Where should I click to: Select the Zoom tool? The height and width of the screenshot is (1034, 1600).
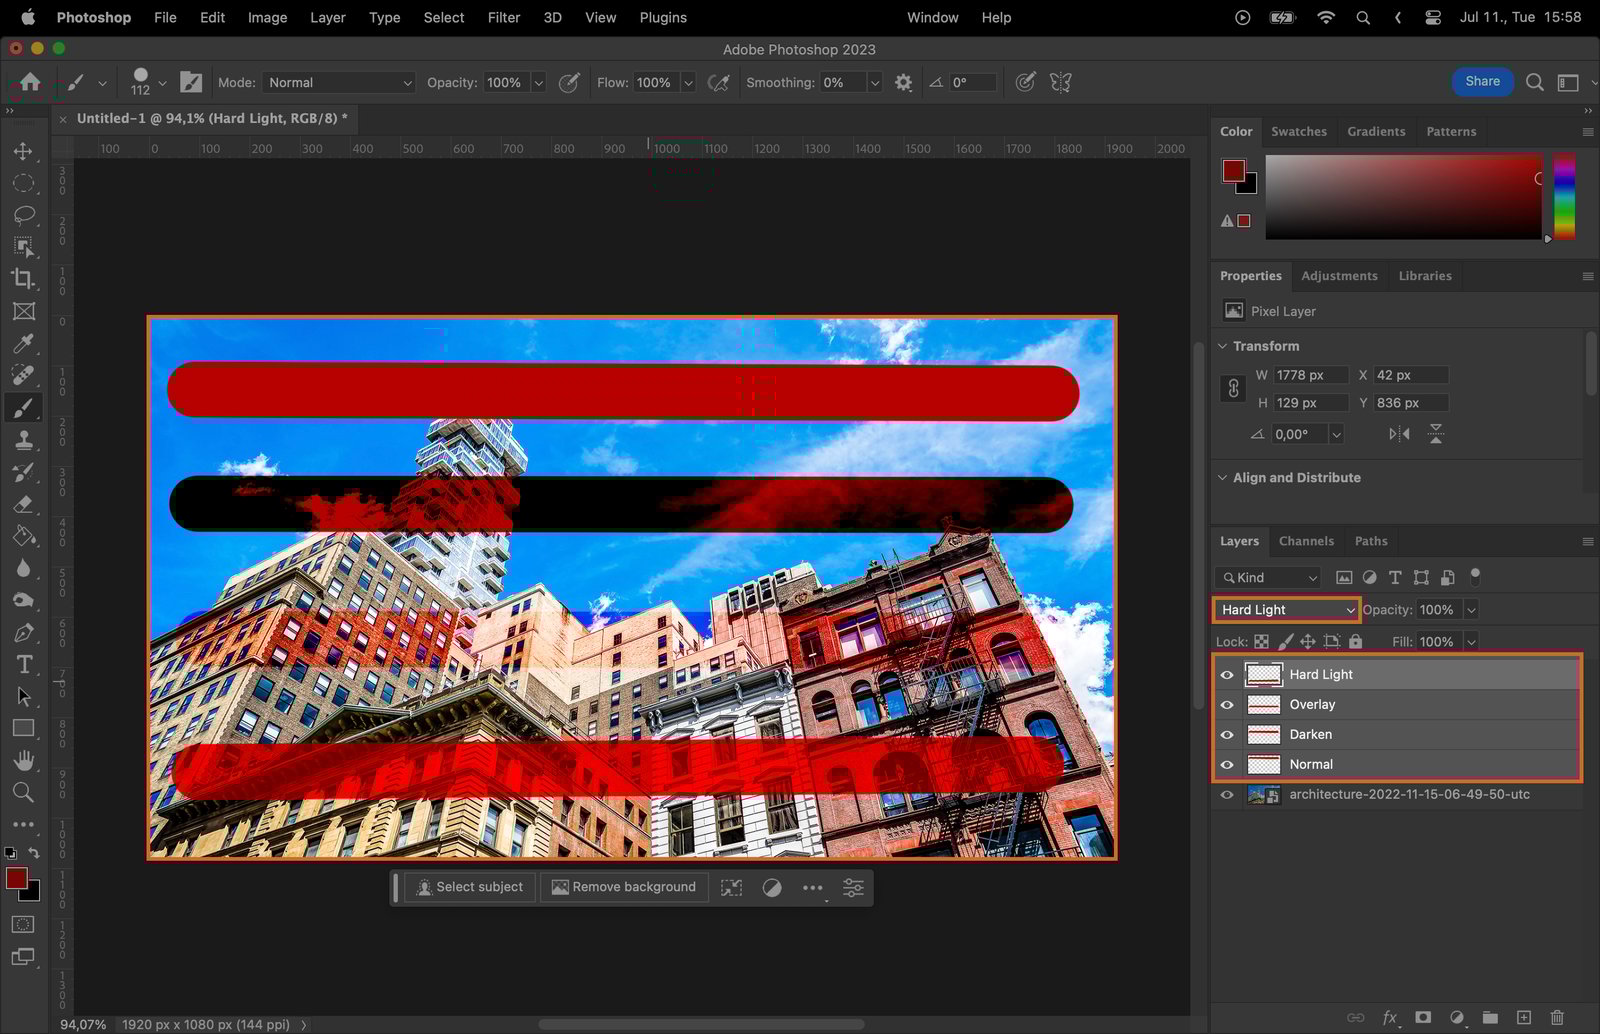[x=23, y=793]
